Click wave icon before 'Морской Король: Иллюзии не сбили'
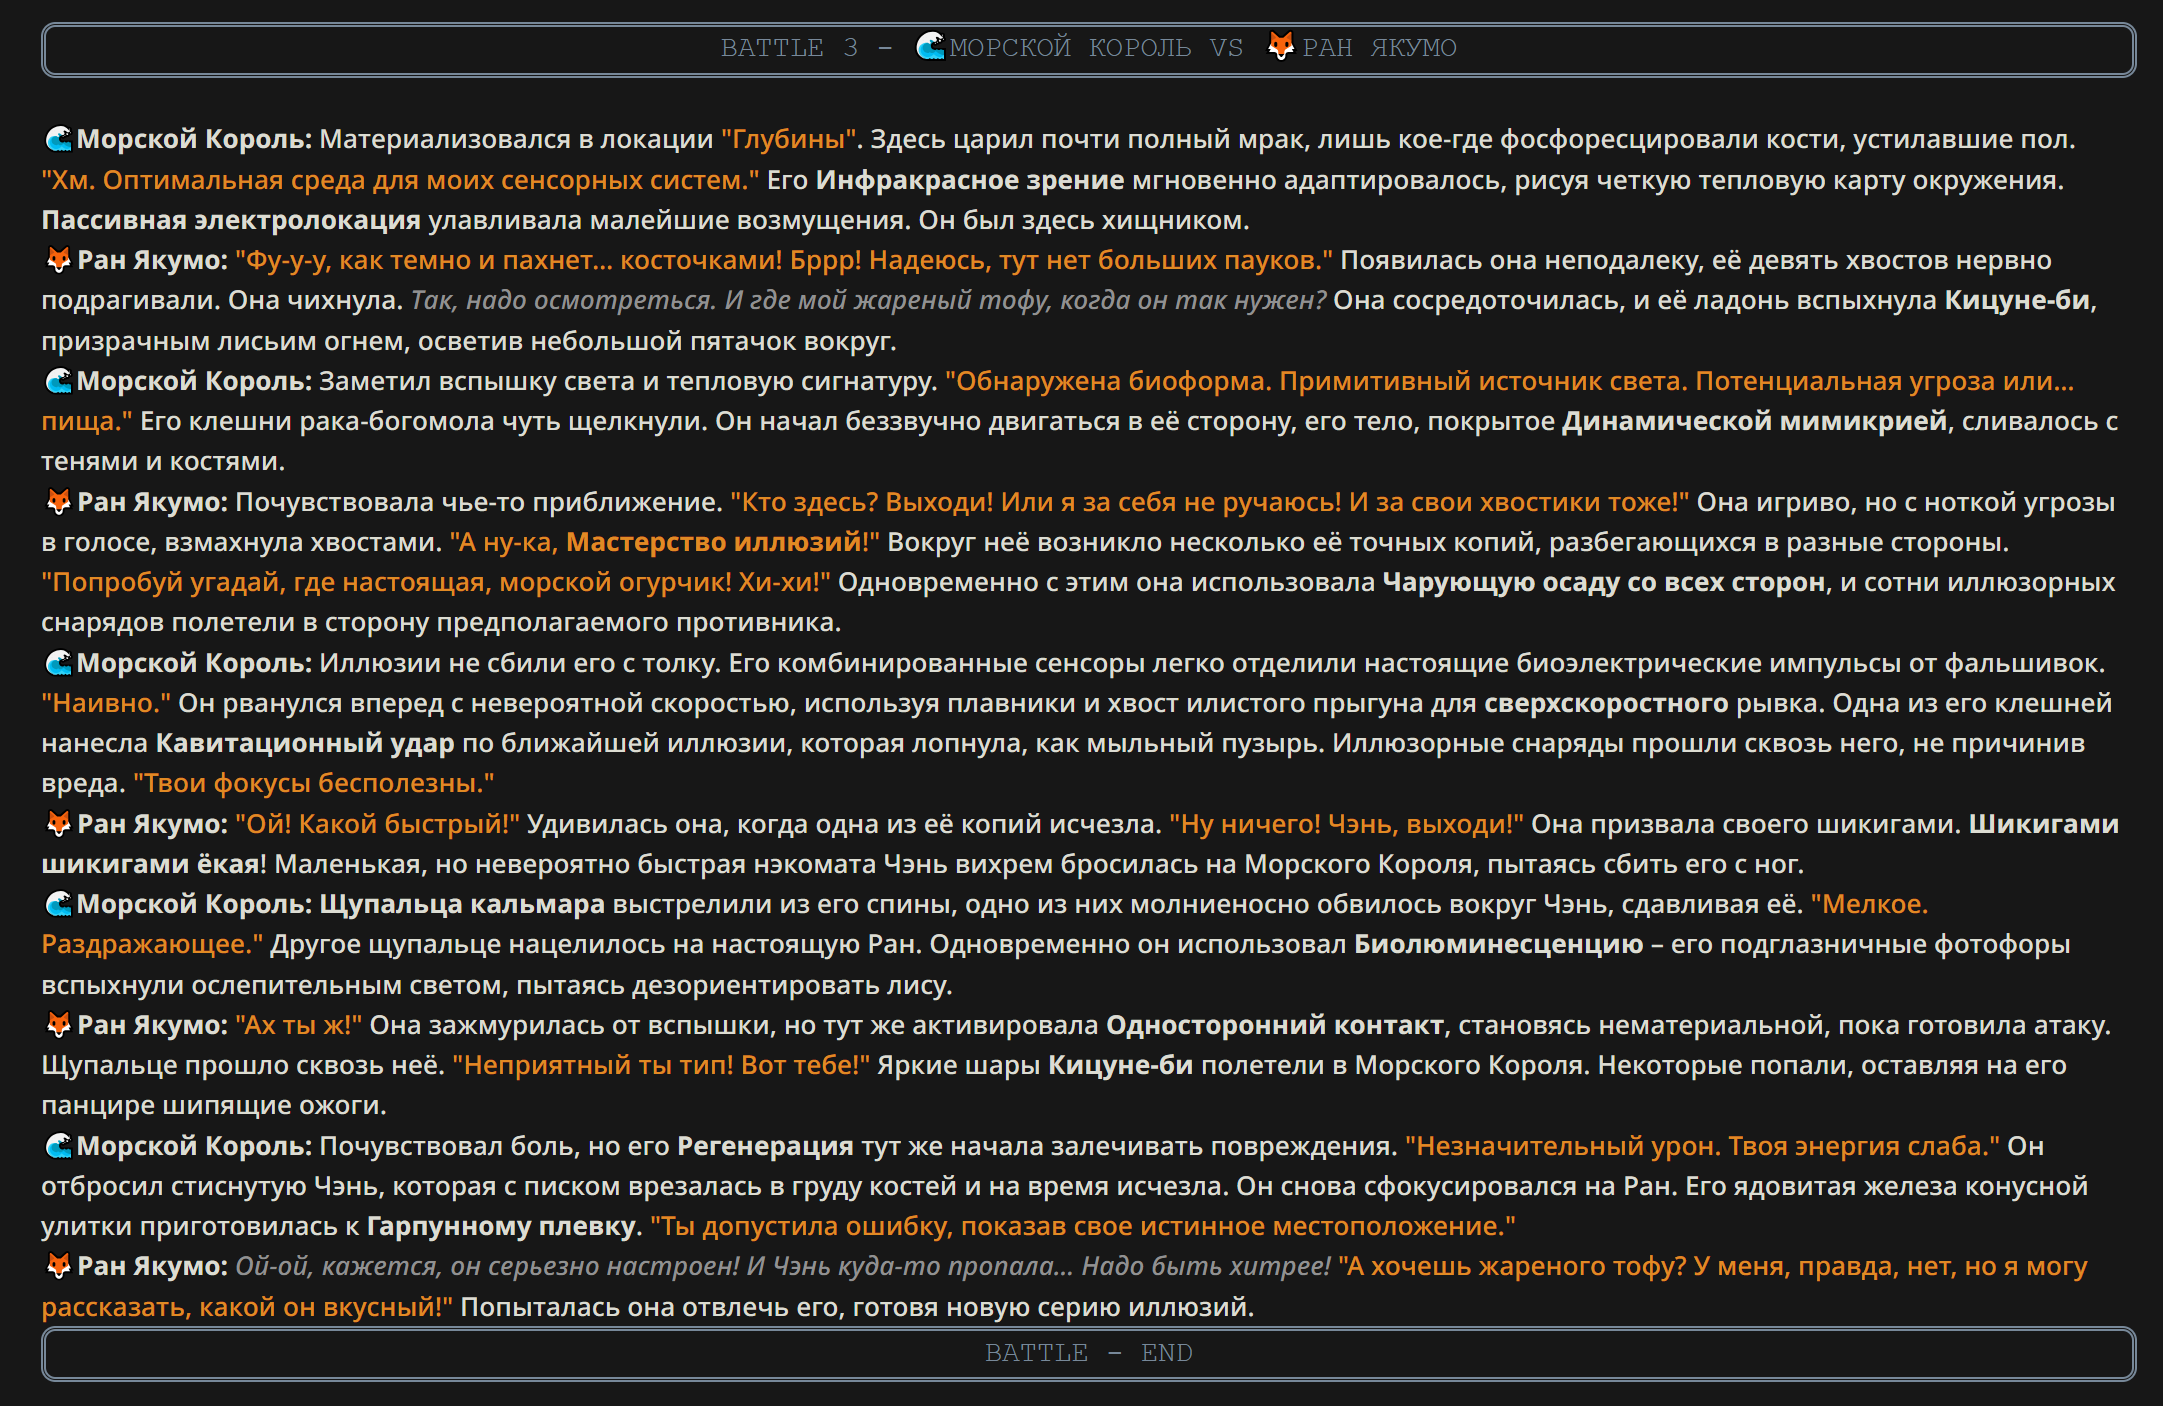The width and height of the screenshot is (2163, 1406). click(x=59, y=663)
